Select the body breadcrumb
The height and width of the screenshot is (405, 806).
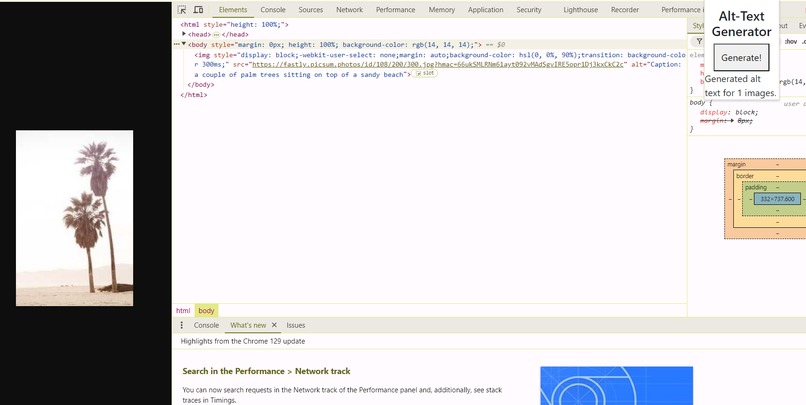[x=206, y=310]
